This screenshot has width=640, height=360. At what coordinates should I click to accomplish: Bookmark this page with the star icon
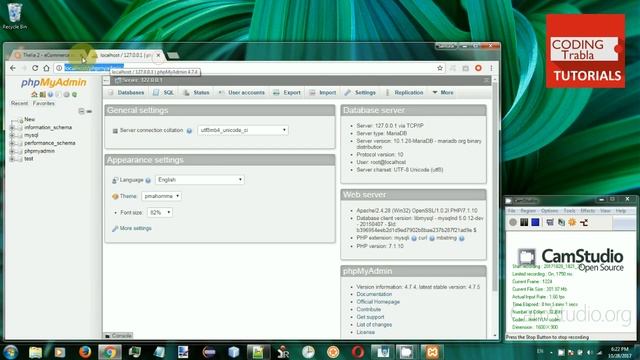coord(440,68)
